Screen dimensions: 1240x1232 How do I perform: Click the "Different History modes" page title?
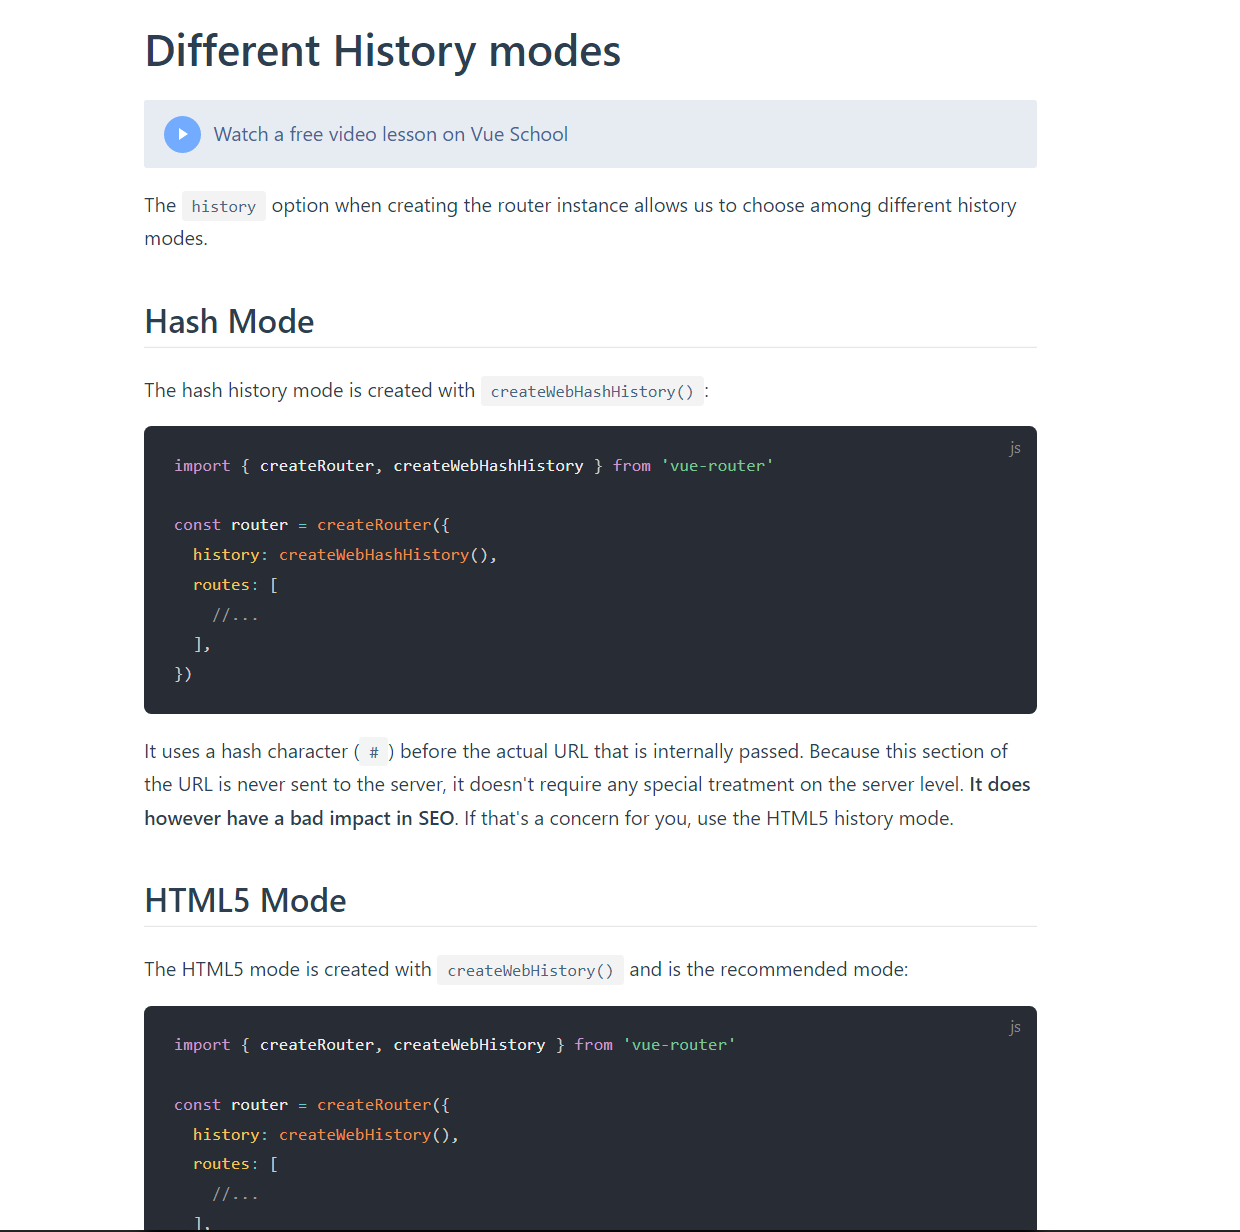coord(382,51)
